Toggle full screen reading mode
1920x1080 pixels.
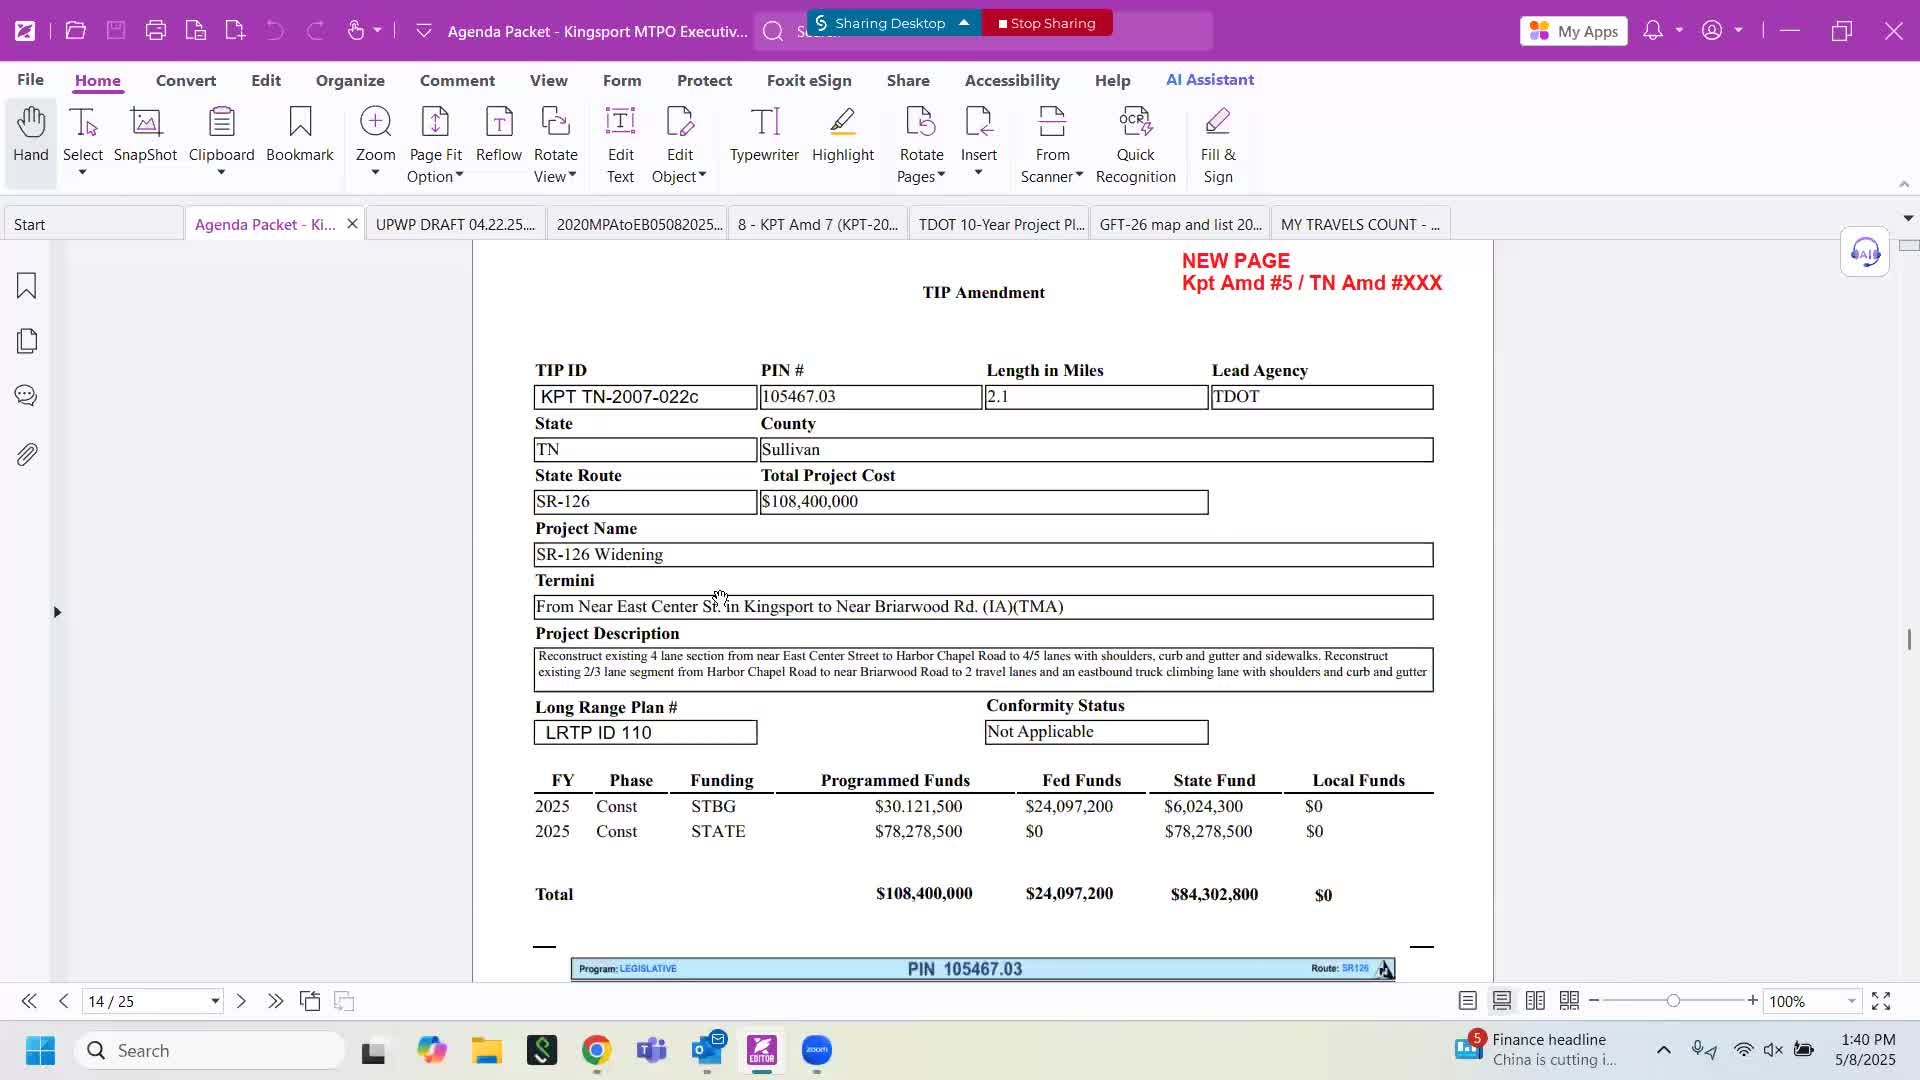tap(1881, 1001)
